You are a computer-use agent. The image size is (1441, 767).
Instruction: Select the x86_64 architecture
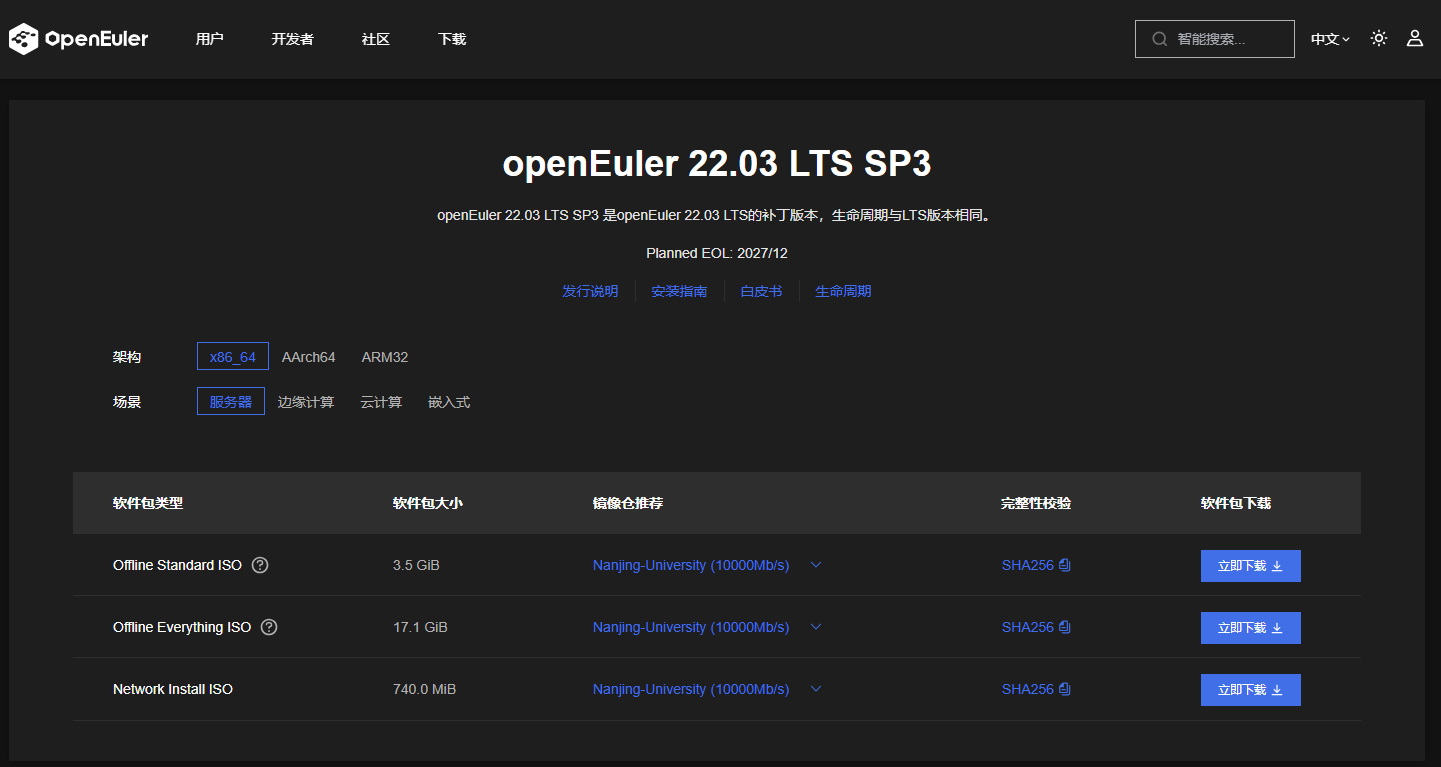click(x=233, y=357)
